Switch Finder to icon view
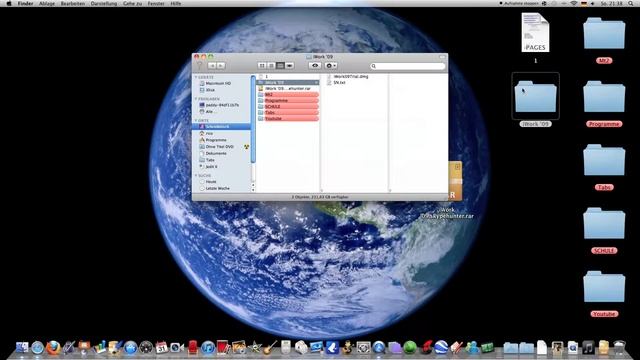Screen dimensions: 640x360 coord(262,65)
